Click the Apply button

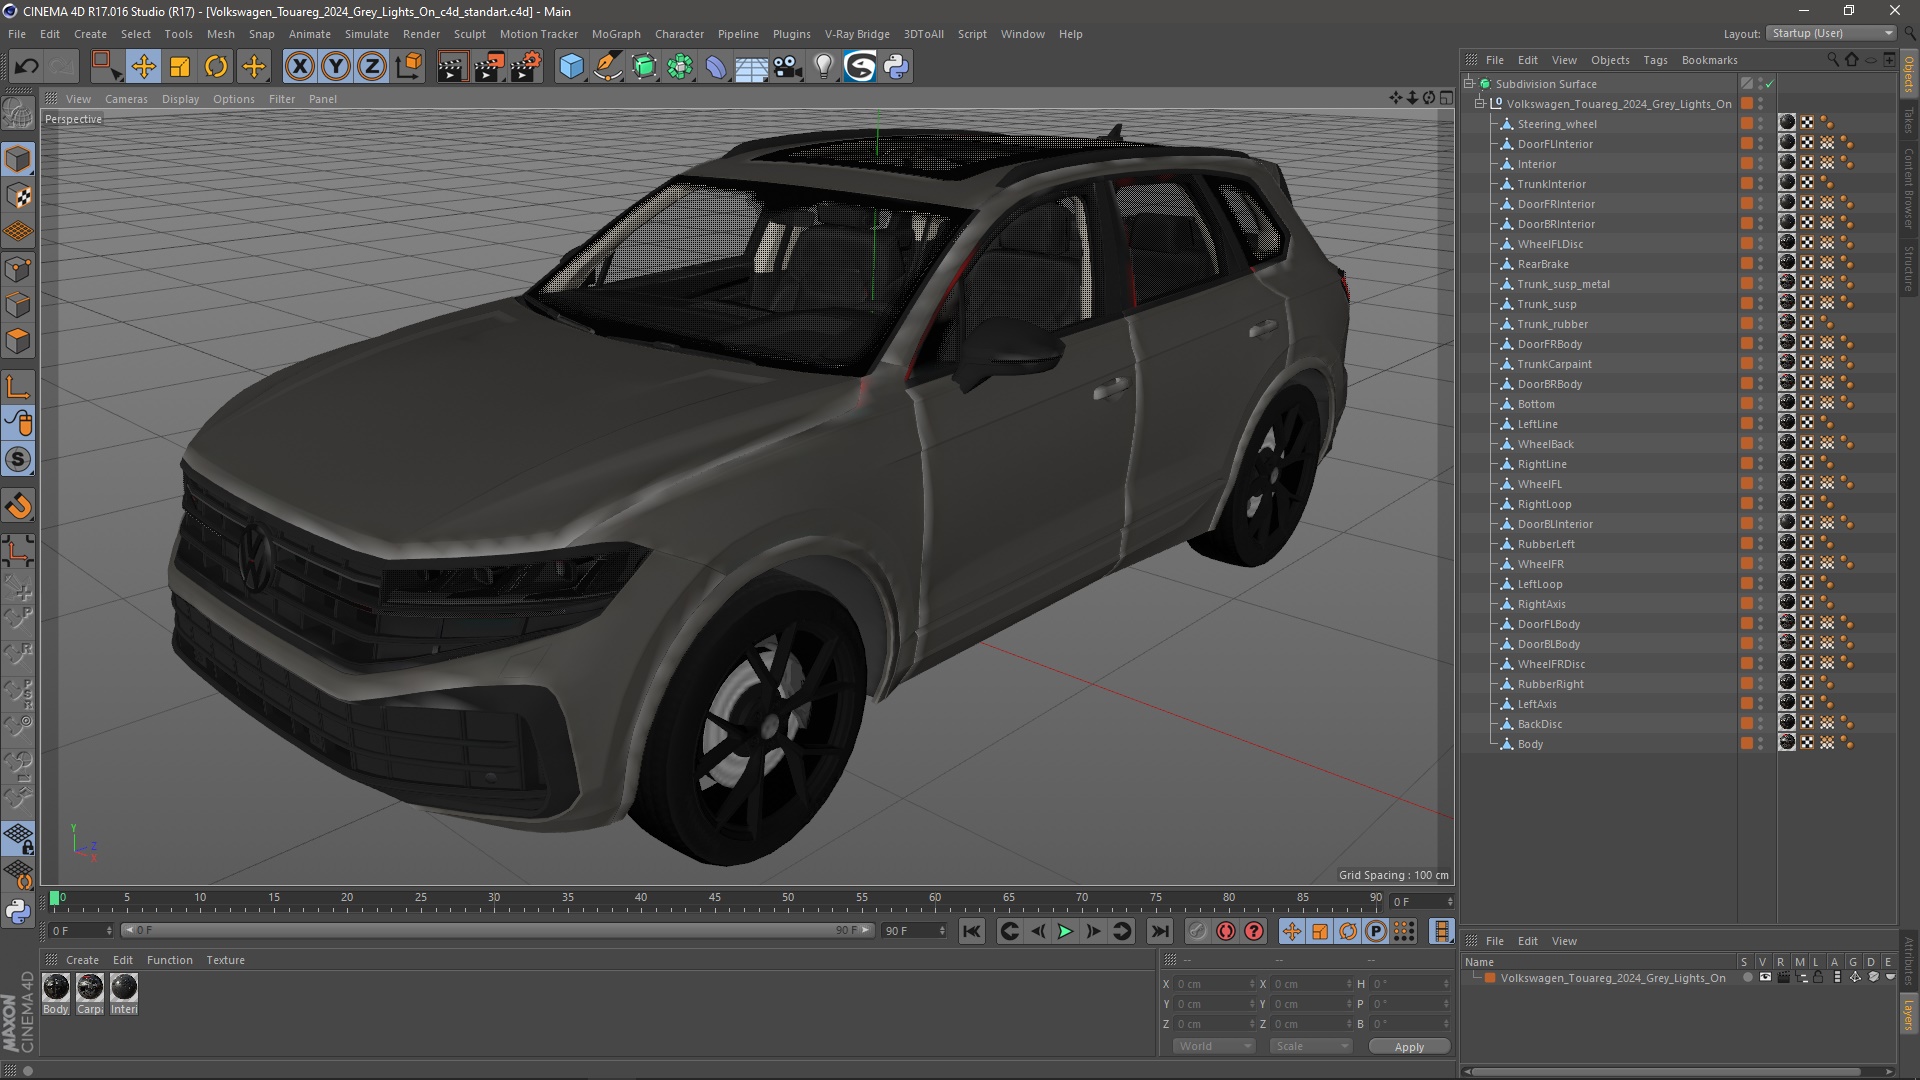(1409, 1047)
